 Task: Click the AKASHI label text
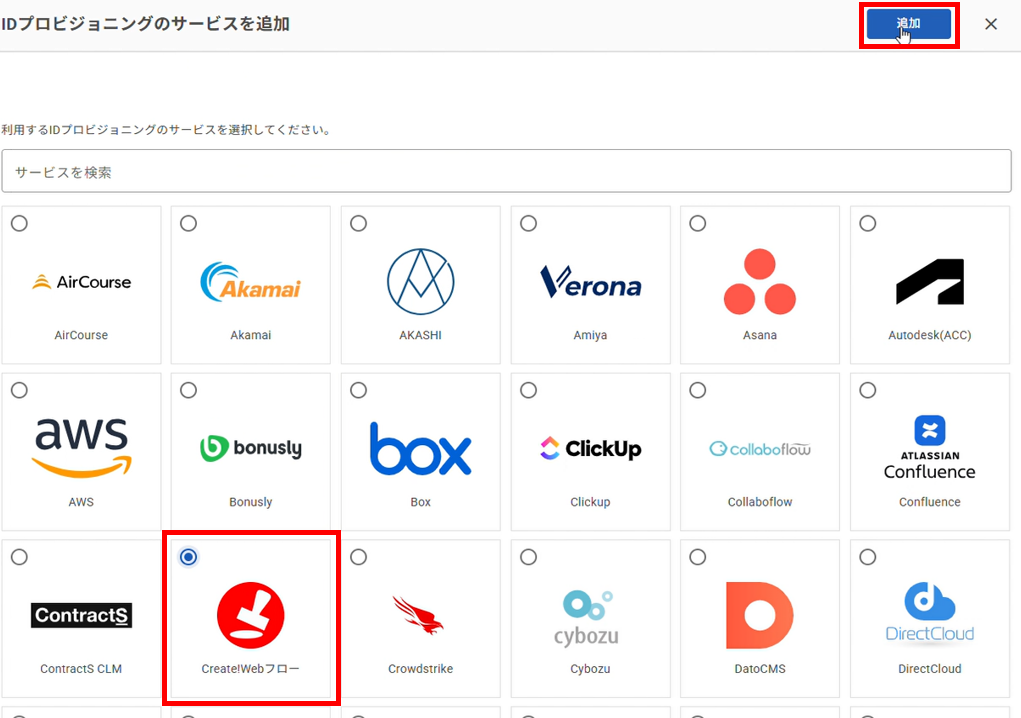(x=421, y=335)
